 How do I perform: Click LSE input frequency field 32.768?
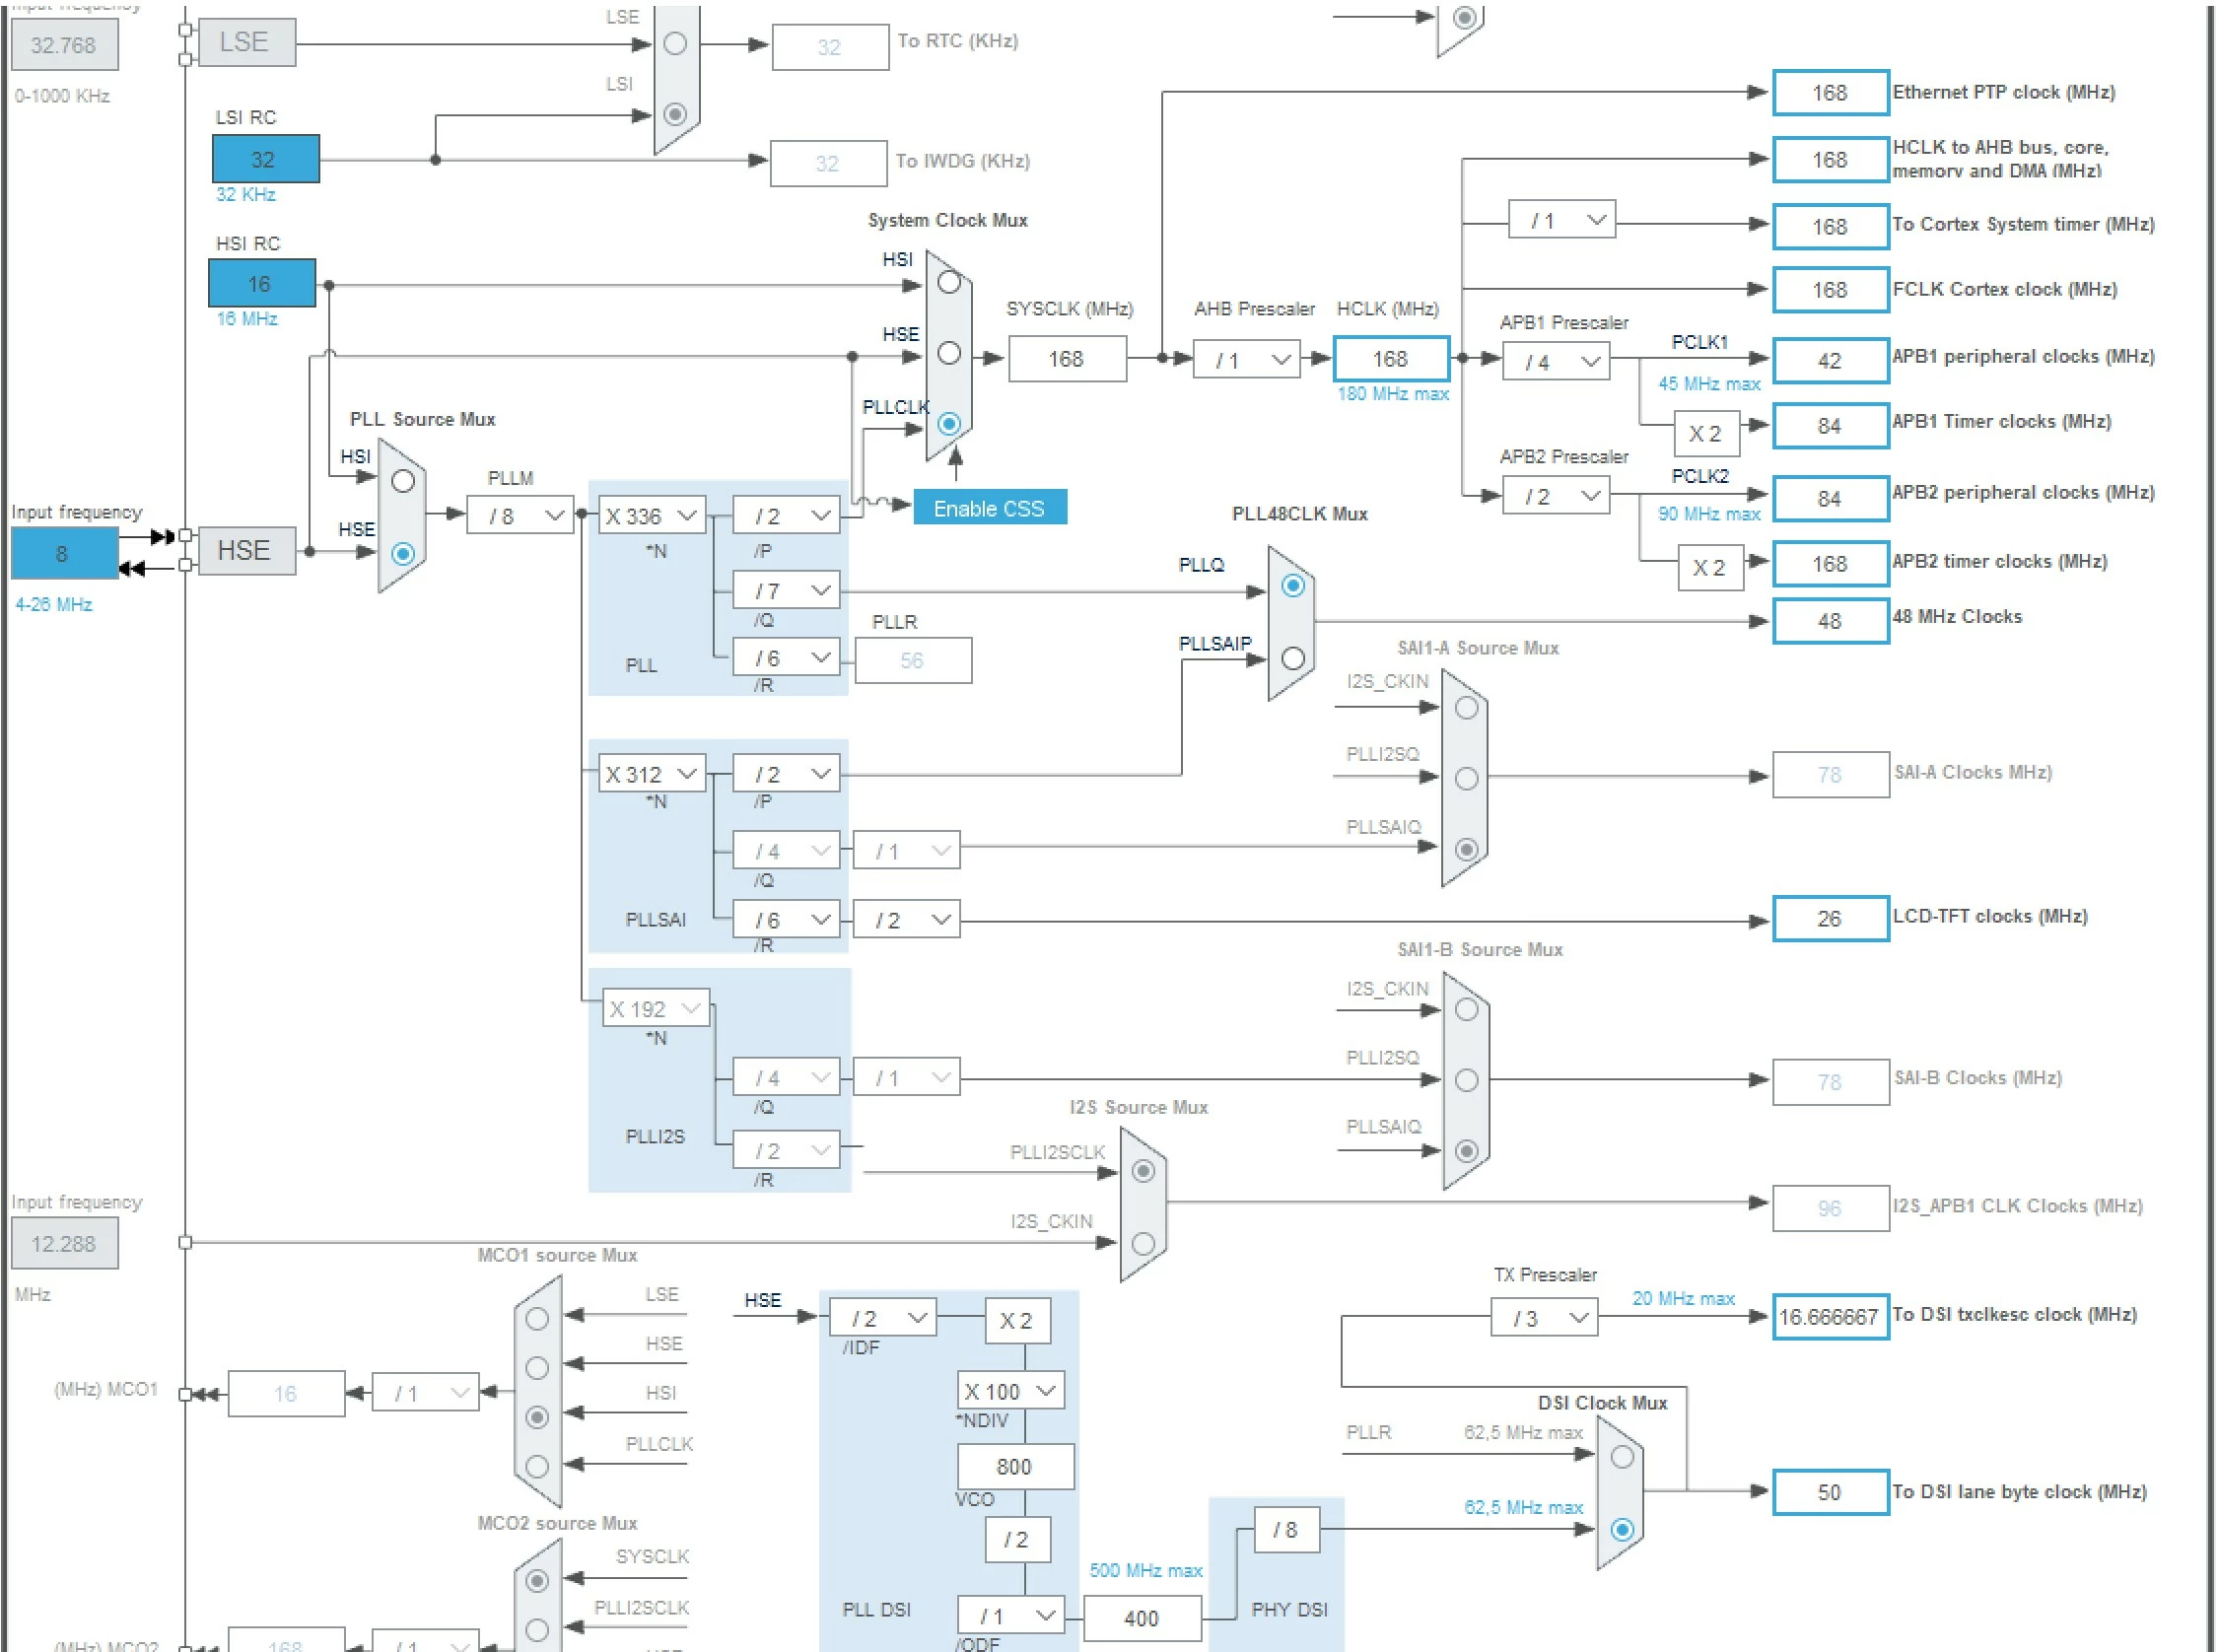(64, 45)
